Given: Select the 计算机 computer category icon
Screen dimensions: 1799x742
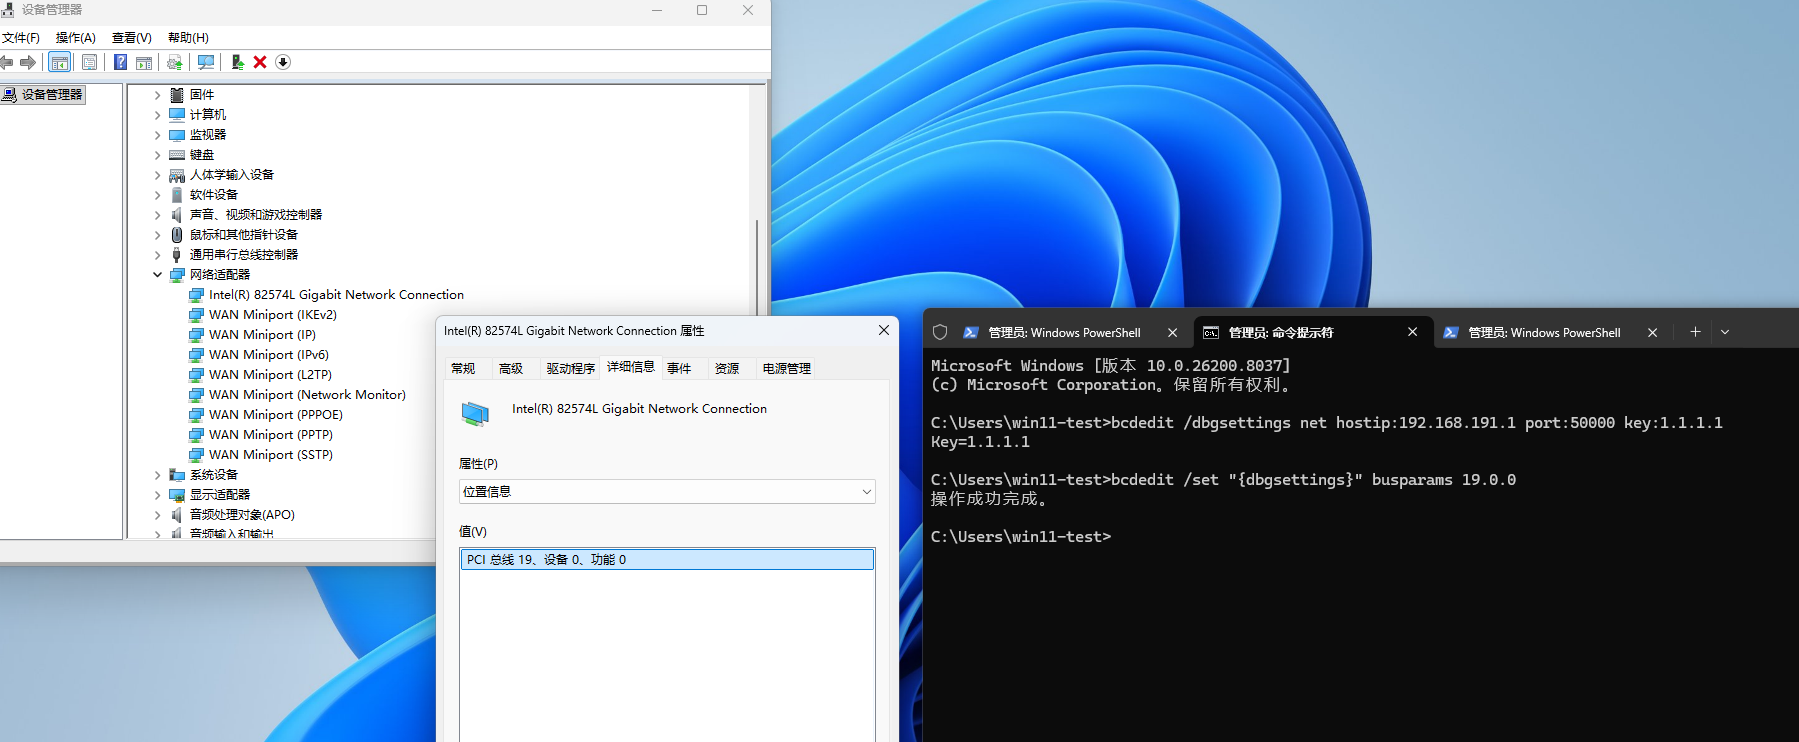Looking at the screenshot, I should [x=177, y=115].
